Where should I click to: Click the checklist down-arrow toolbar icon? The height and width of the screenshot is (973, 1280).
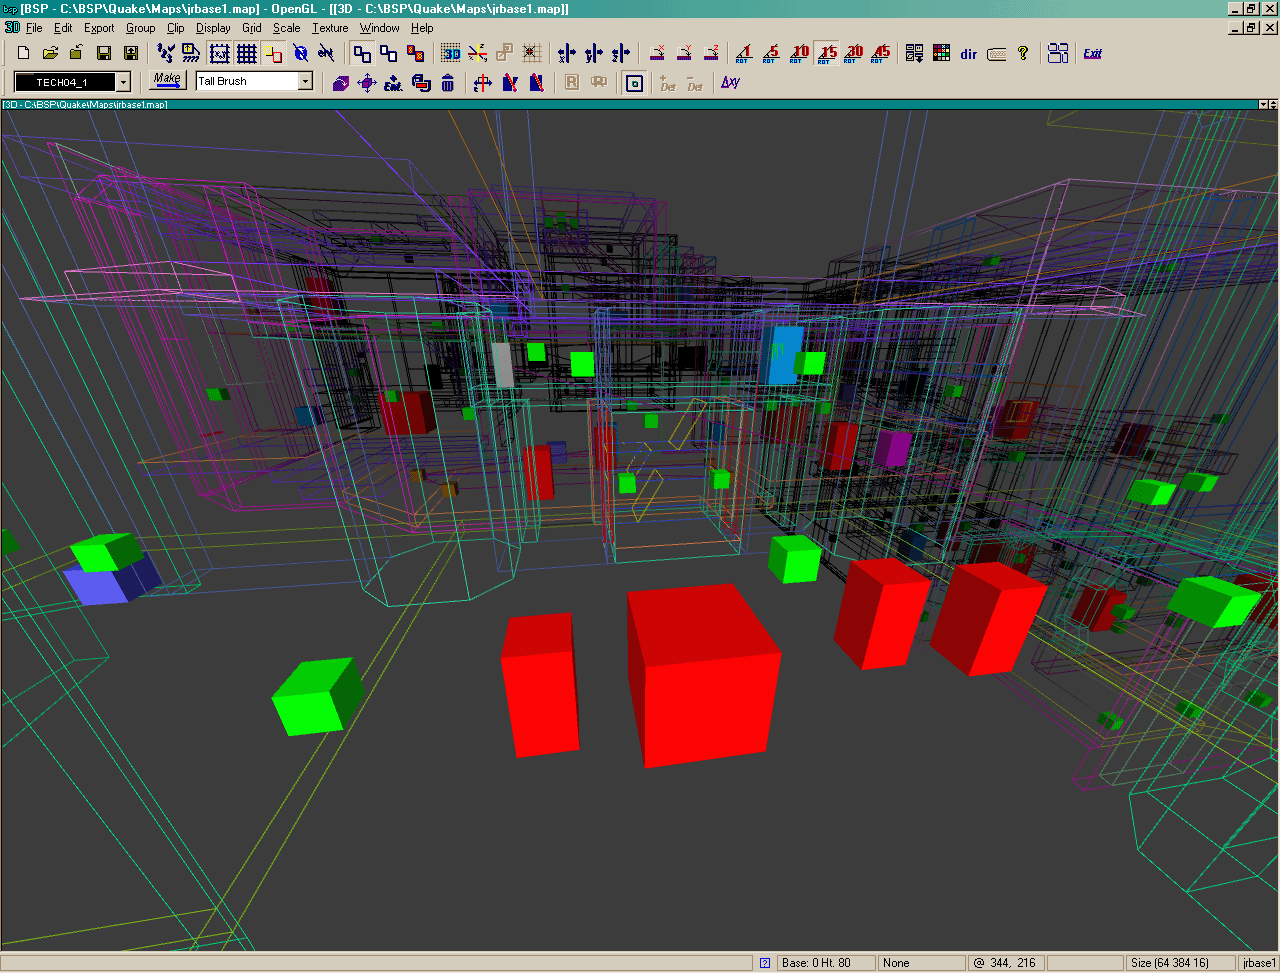(x=914, y=53)
